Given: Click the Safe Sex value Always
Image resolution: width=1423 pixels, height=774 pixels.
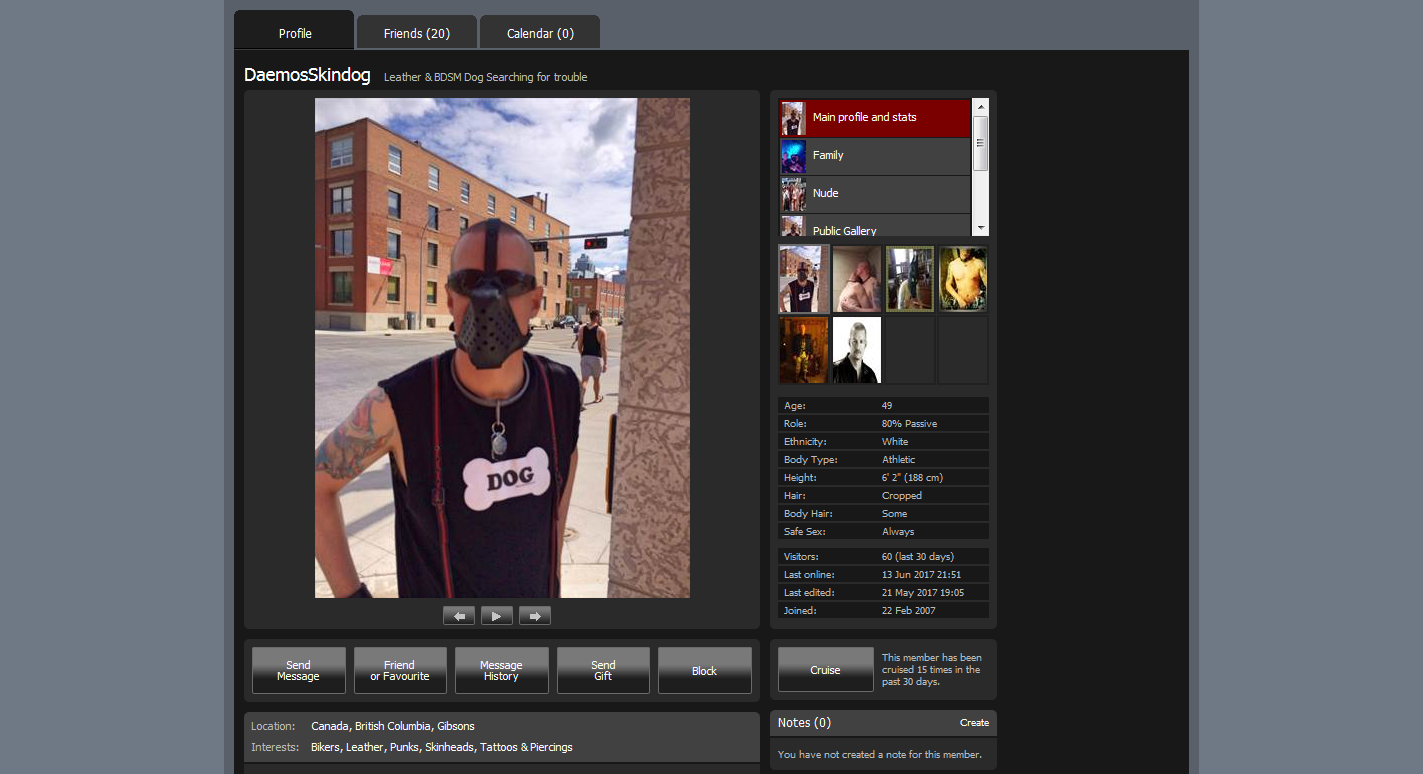Looking at the screenshot, I should [898, 532].
